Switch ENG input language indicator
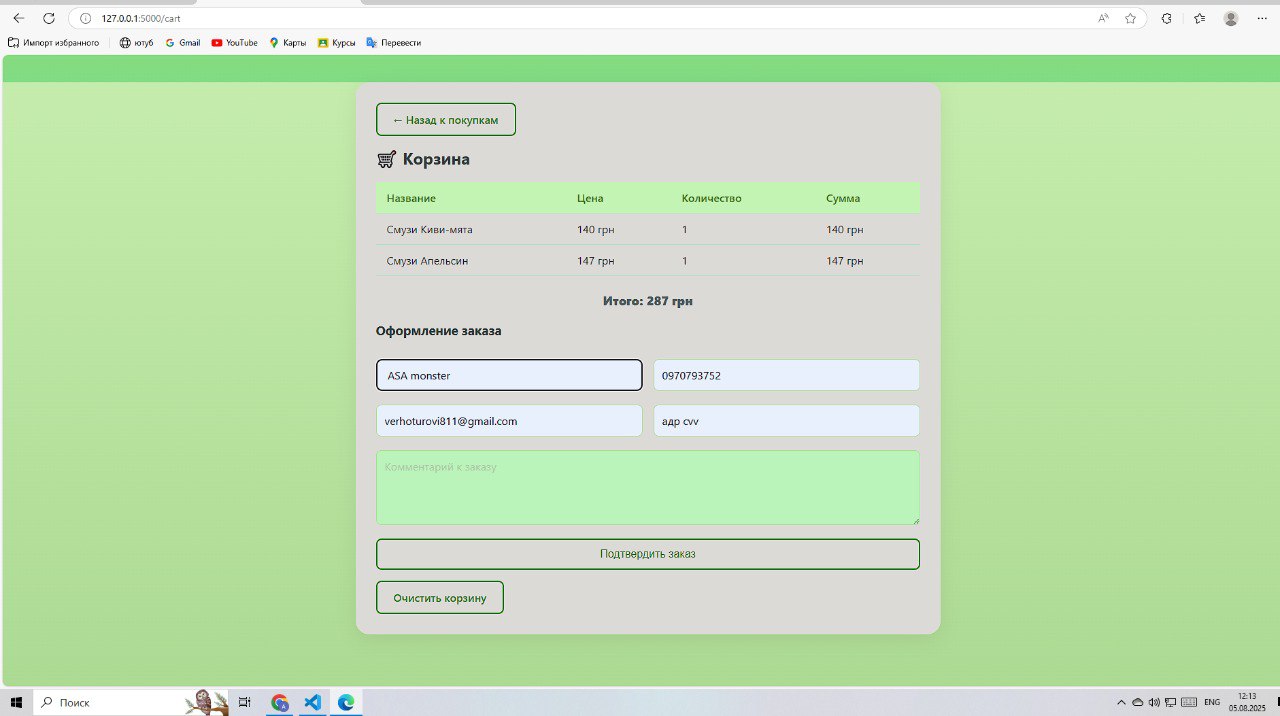Screen dimensions: 1280x716 point(1212,702)
